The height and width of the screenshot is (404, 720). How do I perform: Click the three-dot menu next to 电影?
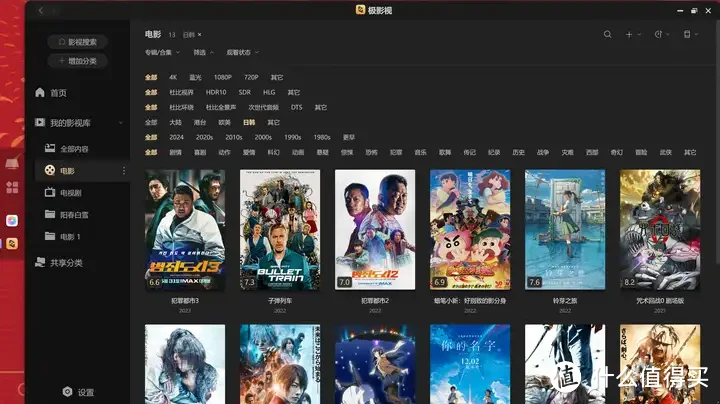pyautogui.click(x=124, y=171)
